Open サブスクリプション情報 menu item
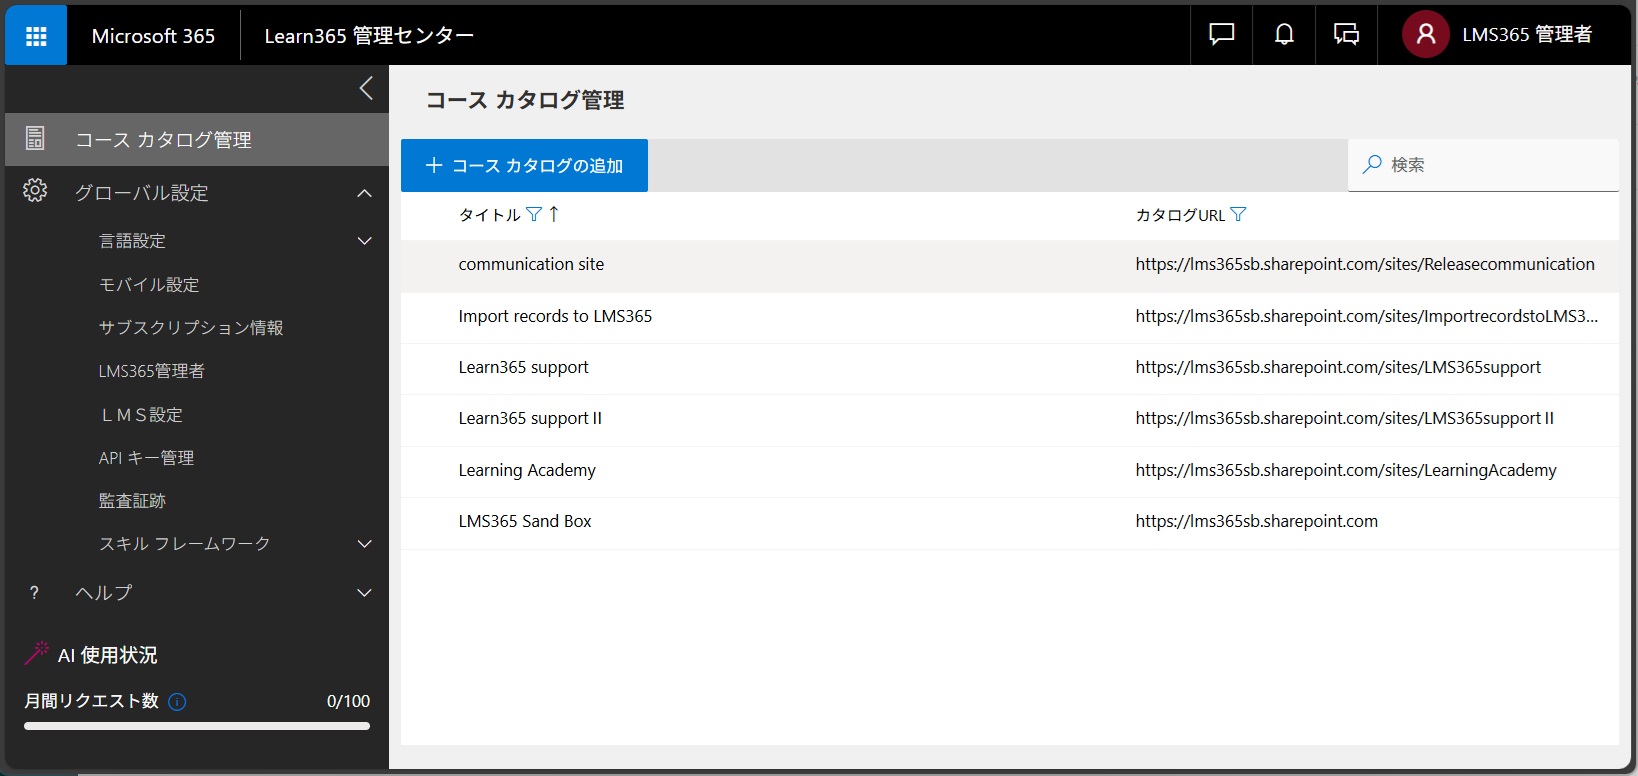The image size is (1638, 776). click(191, 328)
